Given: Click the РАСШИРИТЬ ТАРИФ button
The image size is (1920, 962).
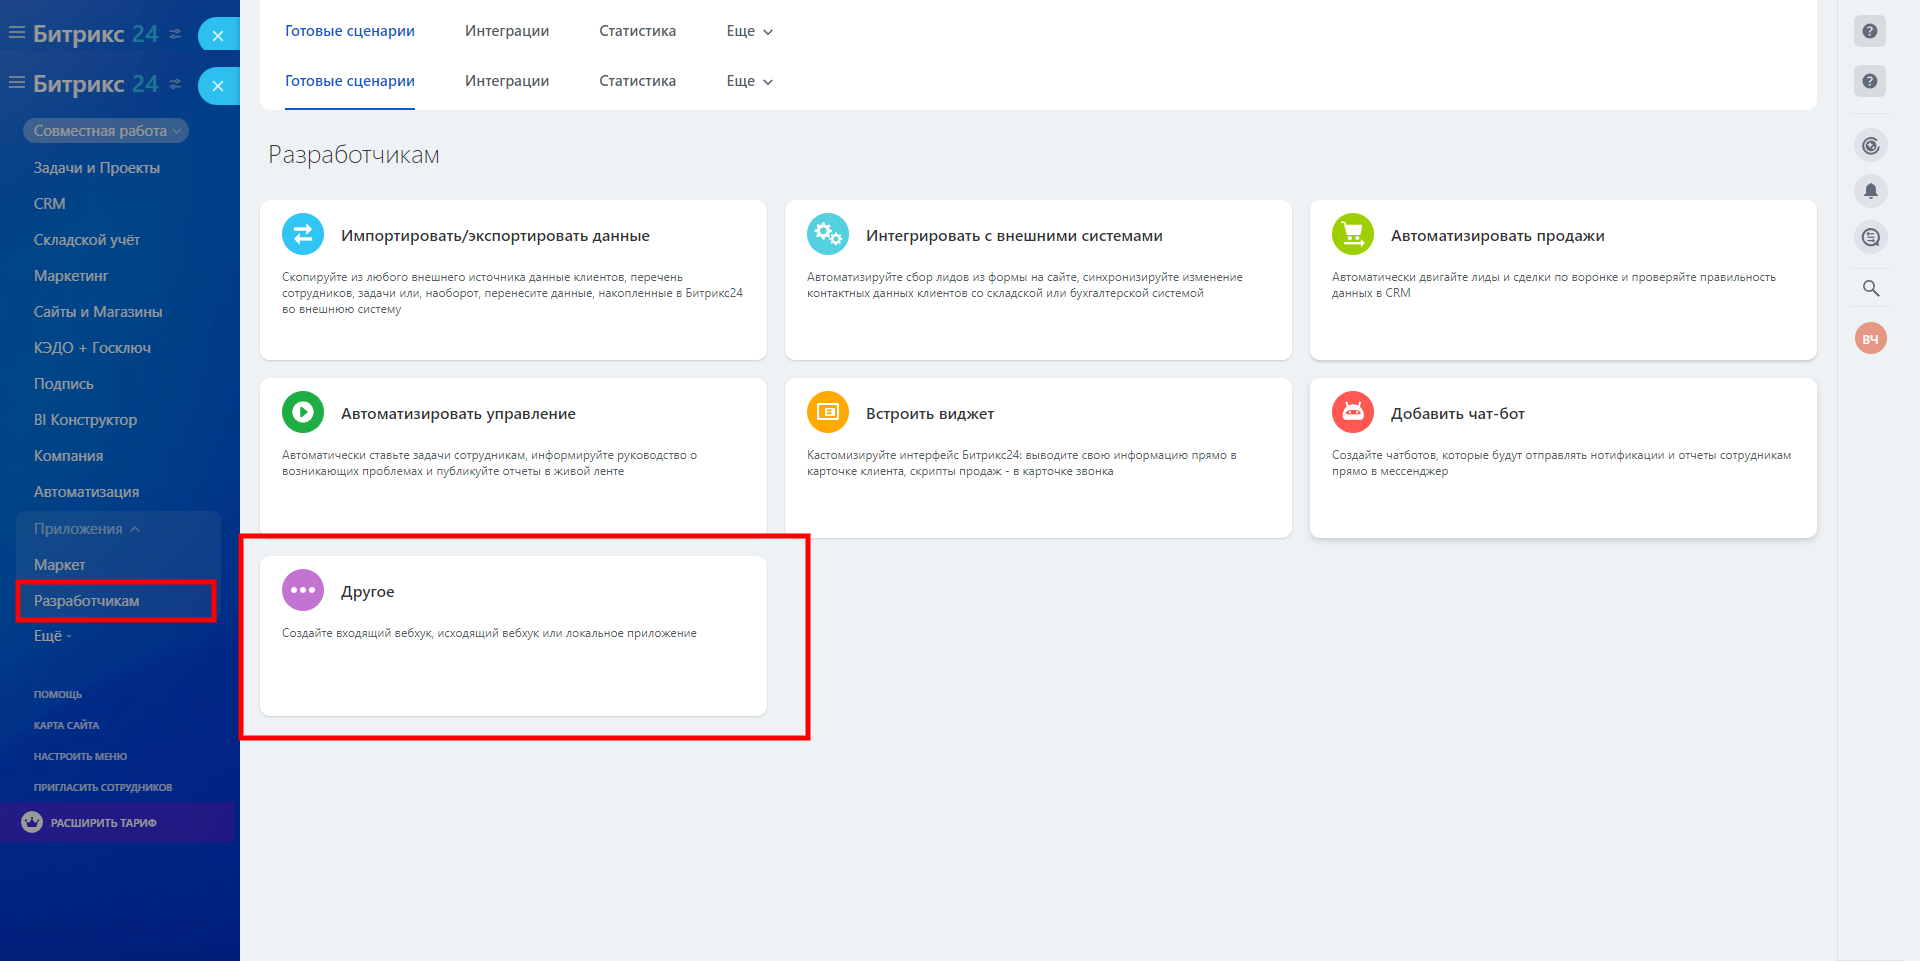Looking at the screenshot, I should pyautogui.click(x=116, y=822).
